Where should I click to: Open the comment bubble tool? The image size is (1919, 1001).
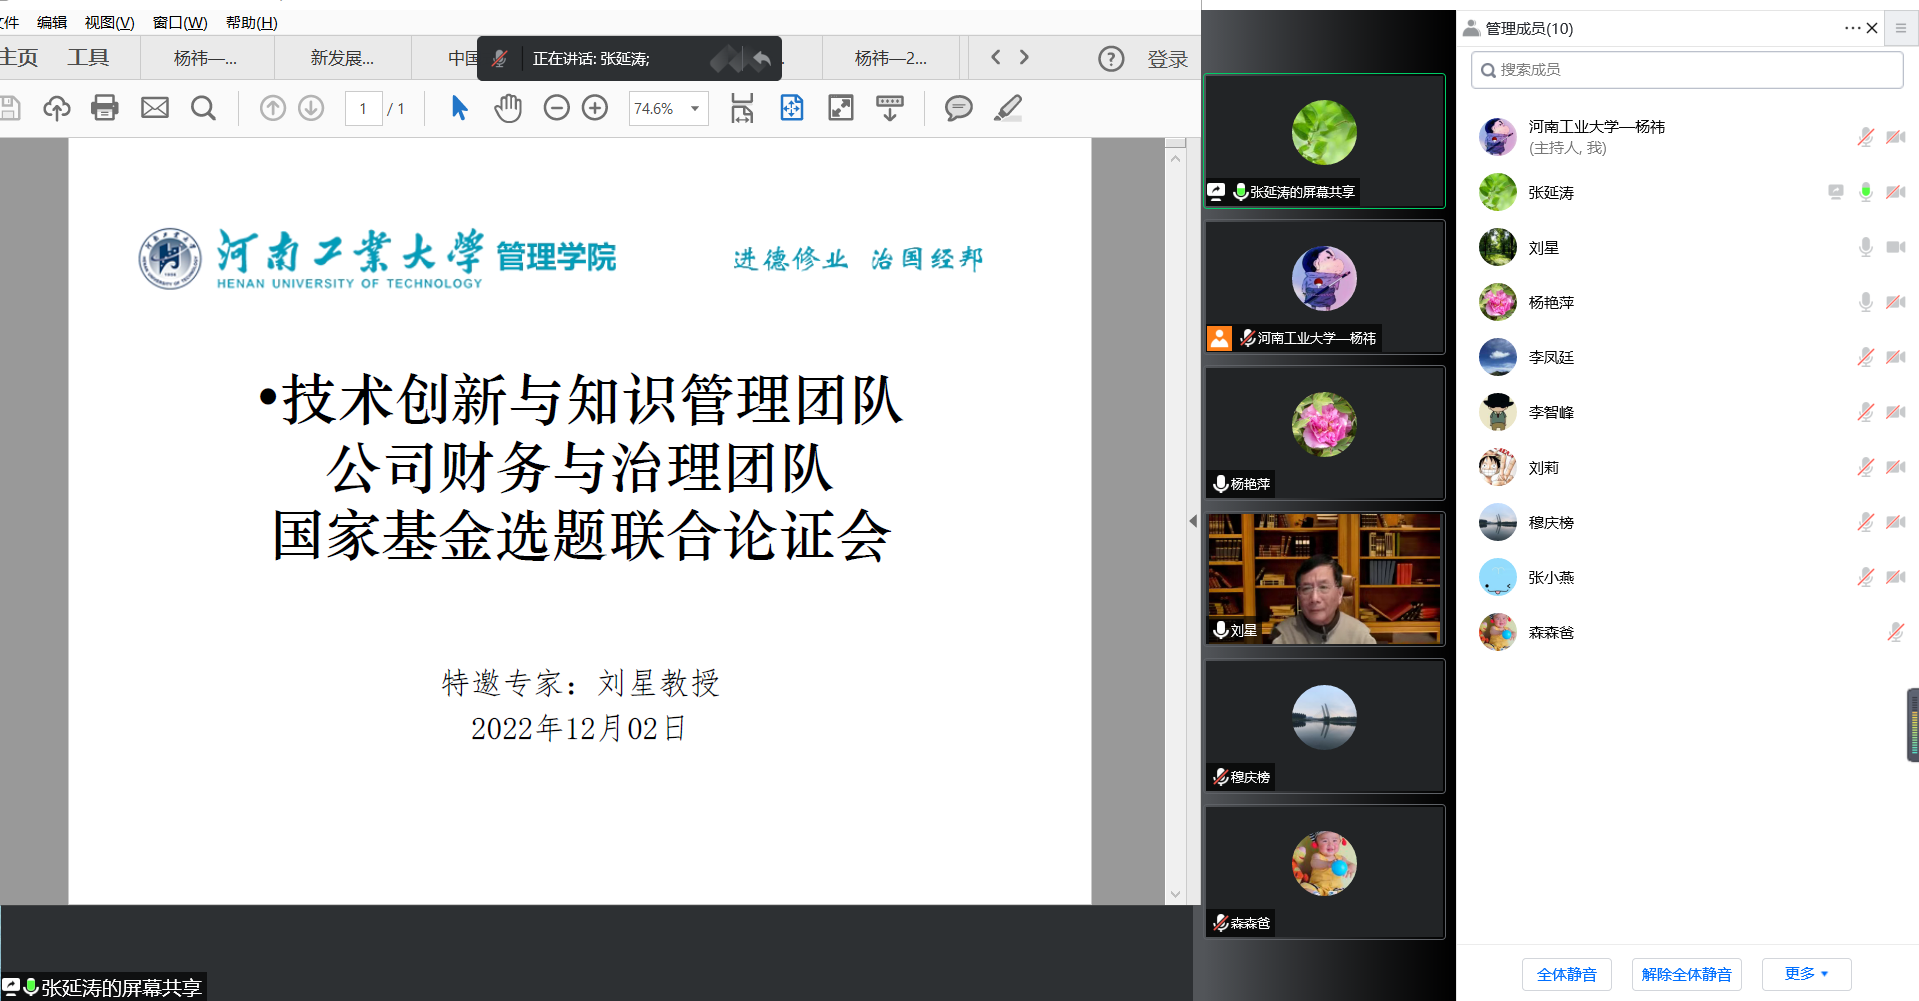[x=958, y=108]
